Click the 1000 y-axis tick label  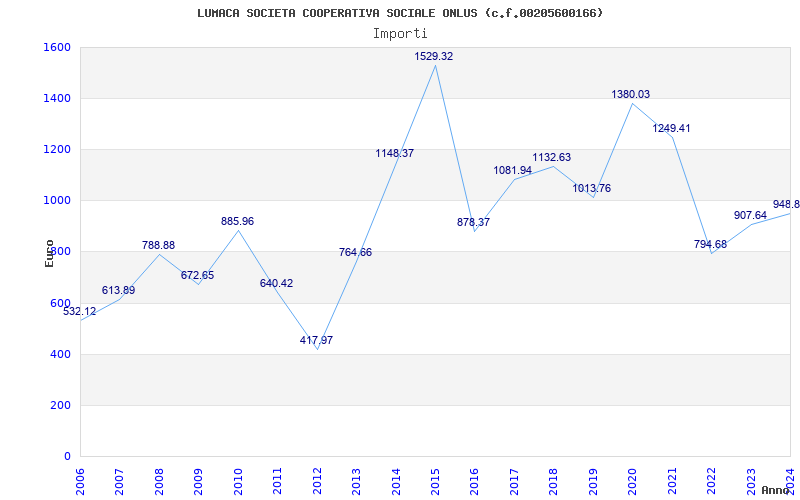click(58, 201)
